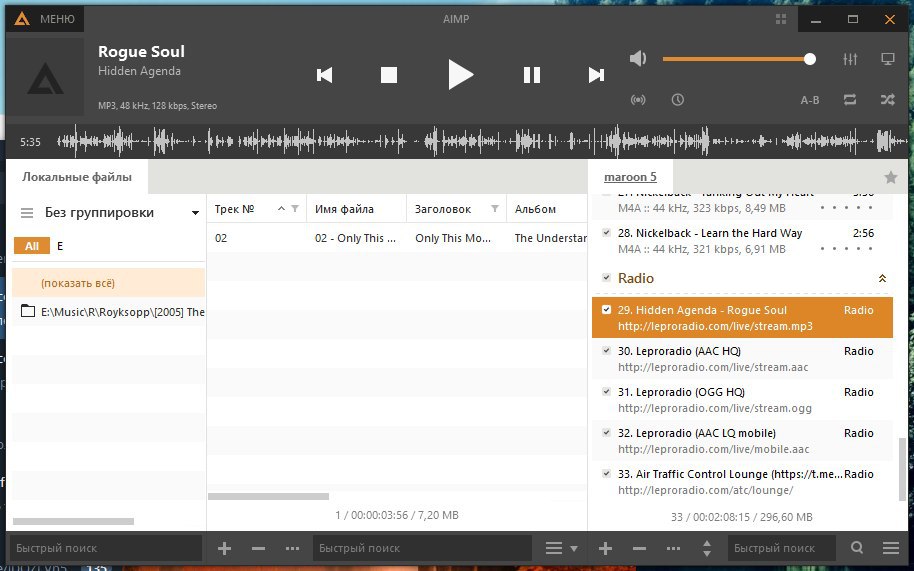Open library more options dots
This screenshot has height=571, width=914.
coord(293,548)
